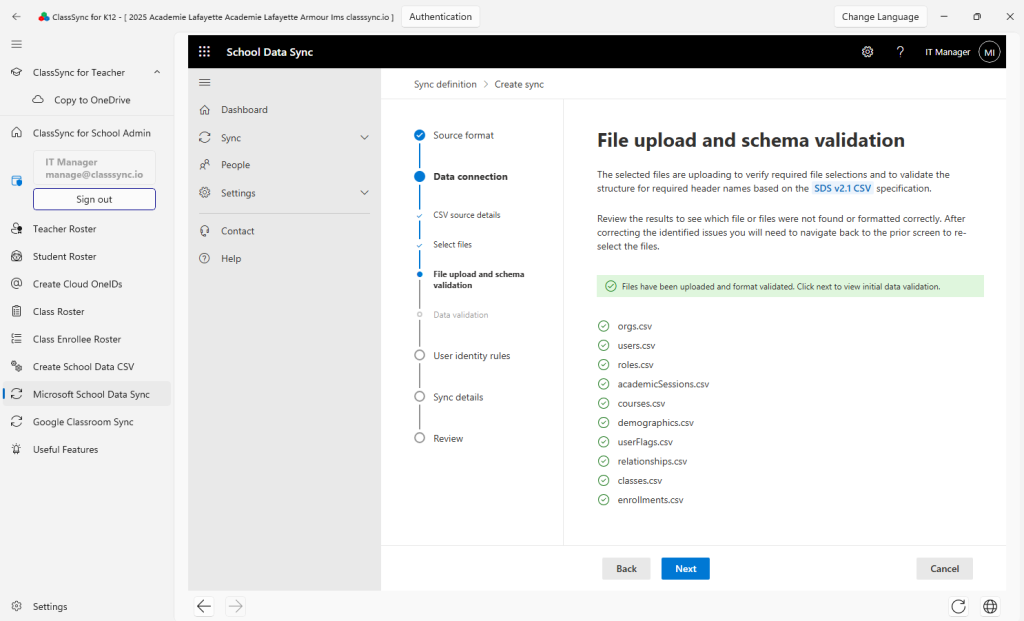Open the MI account avatar

coord(989,52)
